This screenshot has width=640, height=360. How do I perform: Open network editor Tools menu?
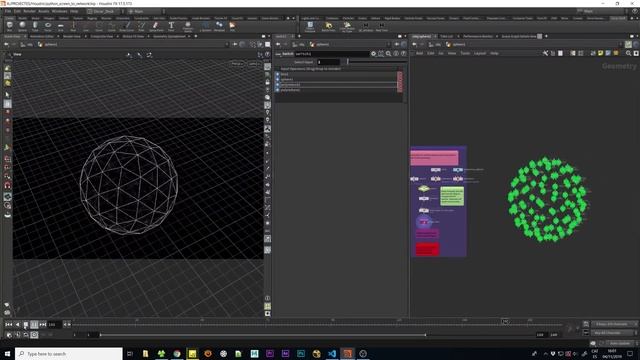click(465, 53)
